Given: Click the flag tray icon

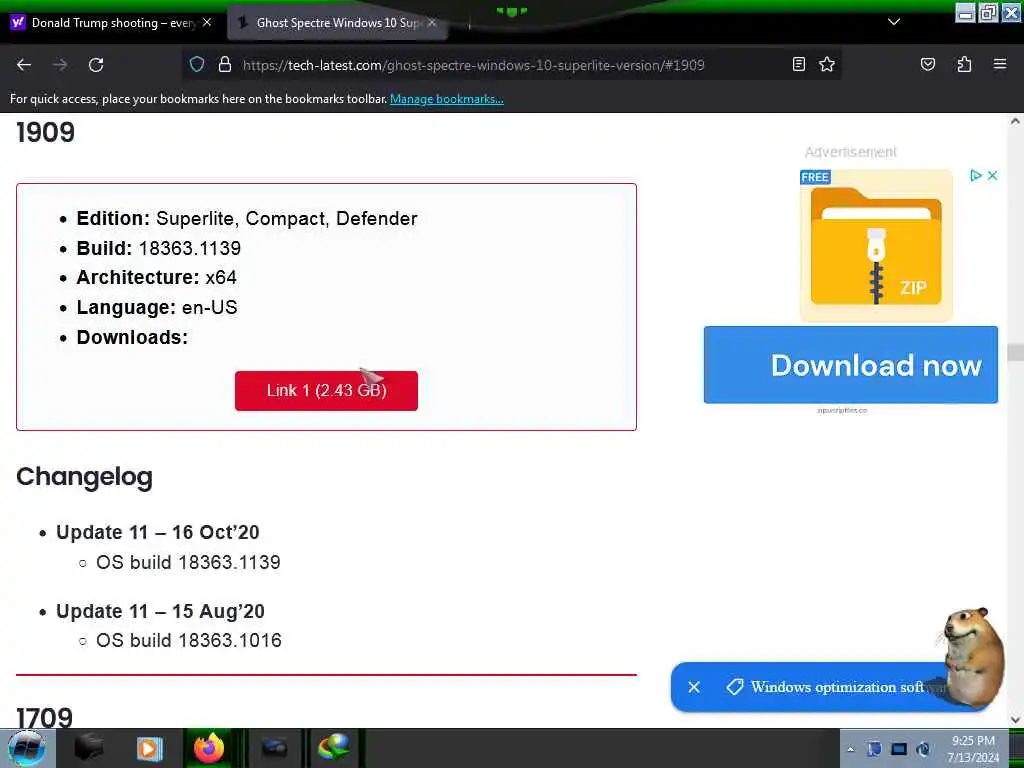Looking at the screenshot, I should coord(874,749).
